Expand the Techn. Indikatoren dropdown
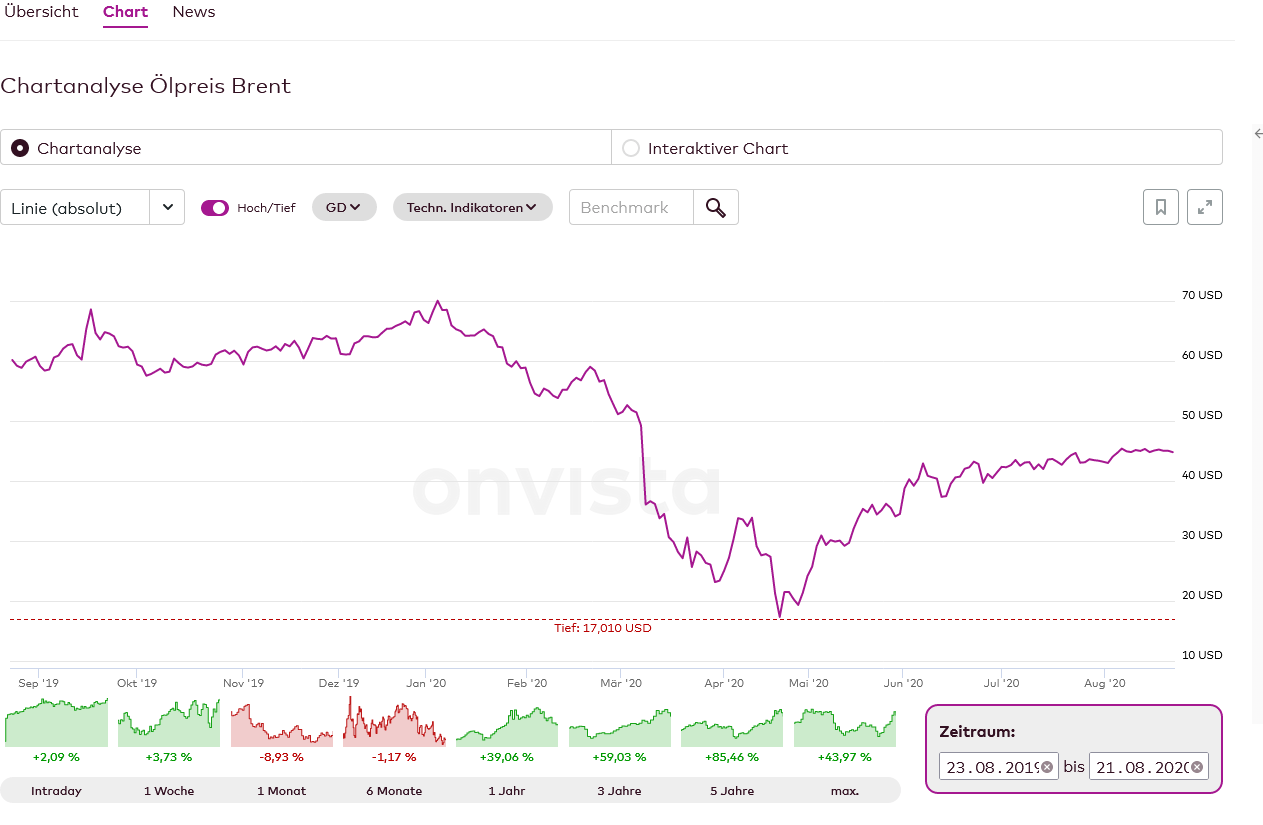The height and width of the screenshot is (825, 1263). coord(472,207)
